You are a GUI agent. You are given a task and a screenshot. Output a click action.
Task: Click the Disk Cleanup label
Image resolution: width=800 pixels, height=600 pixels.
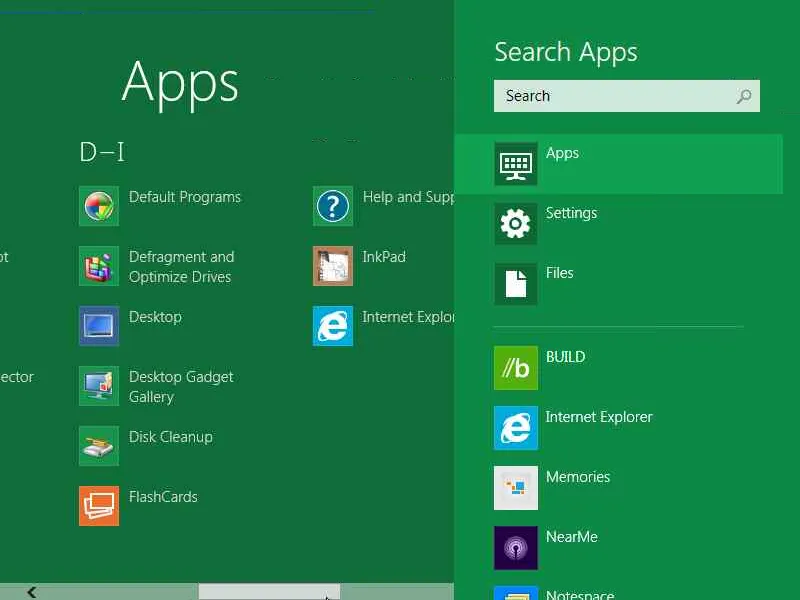(171, 437)
